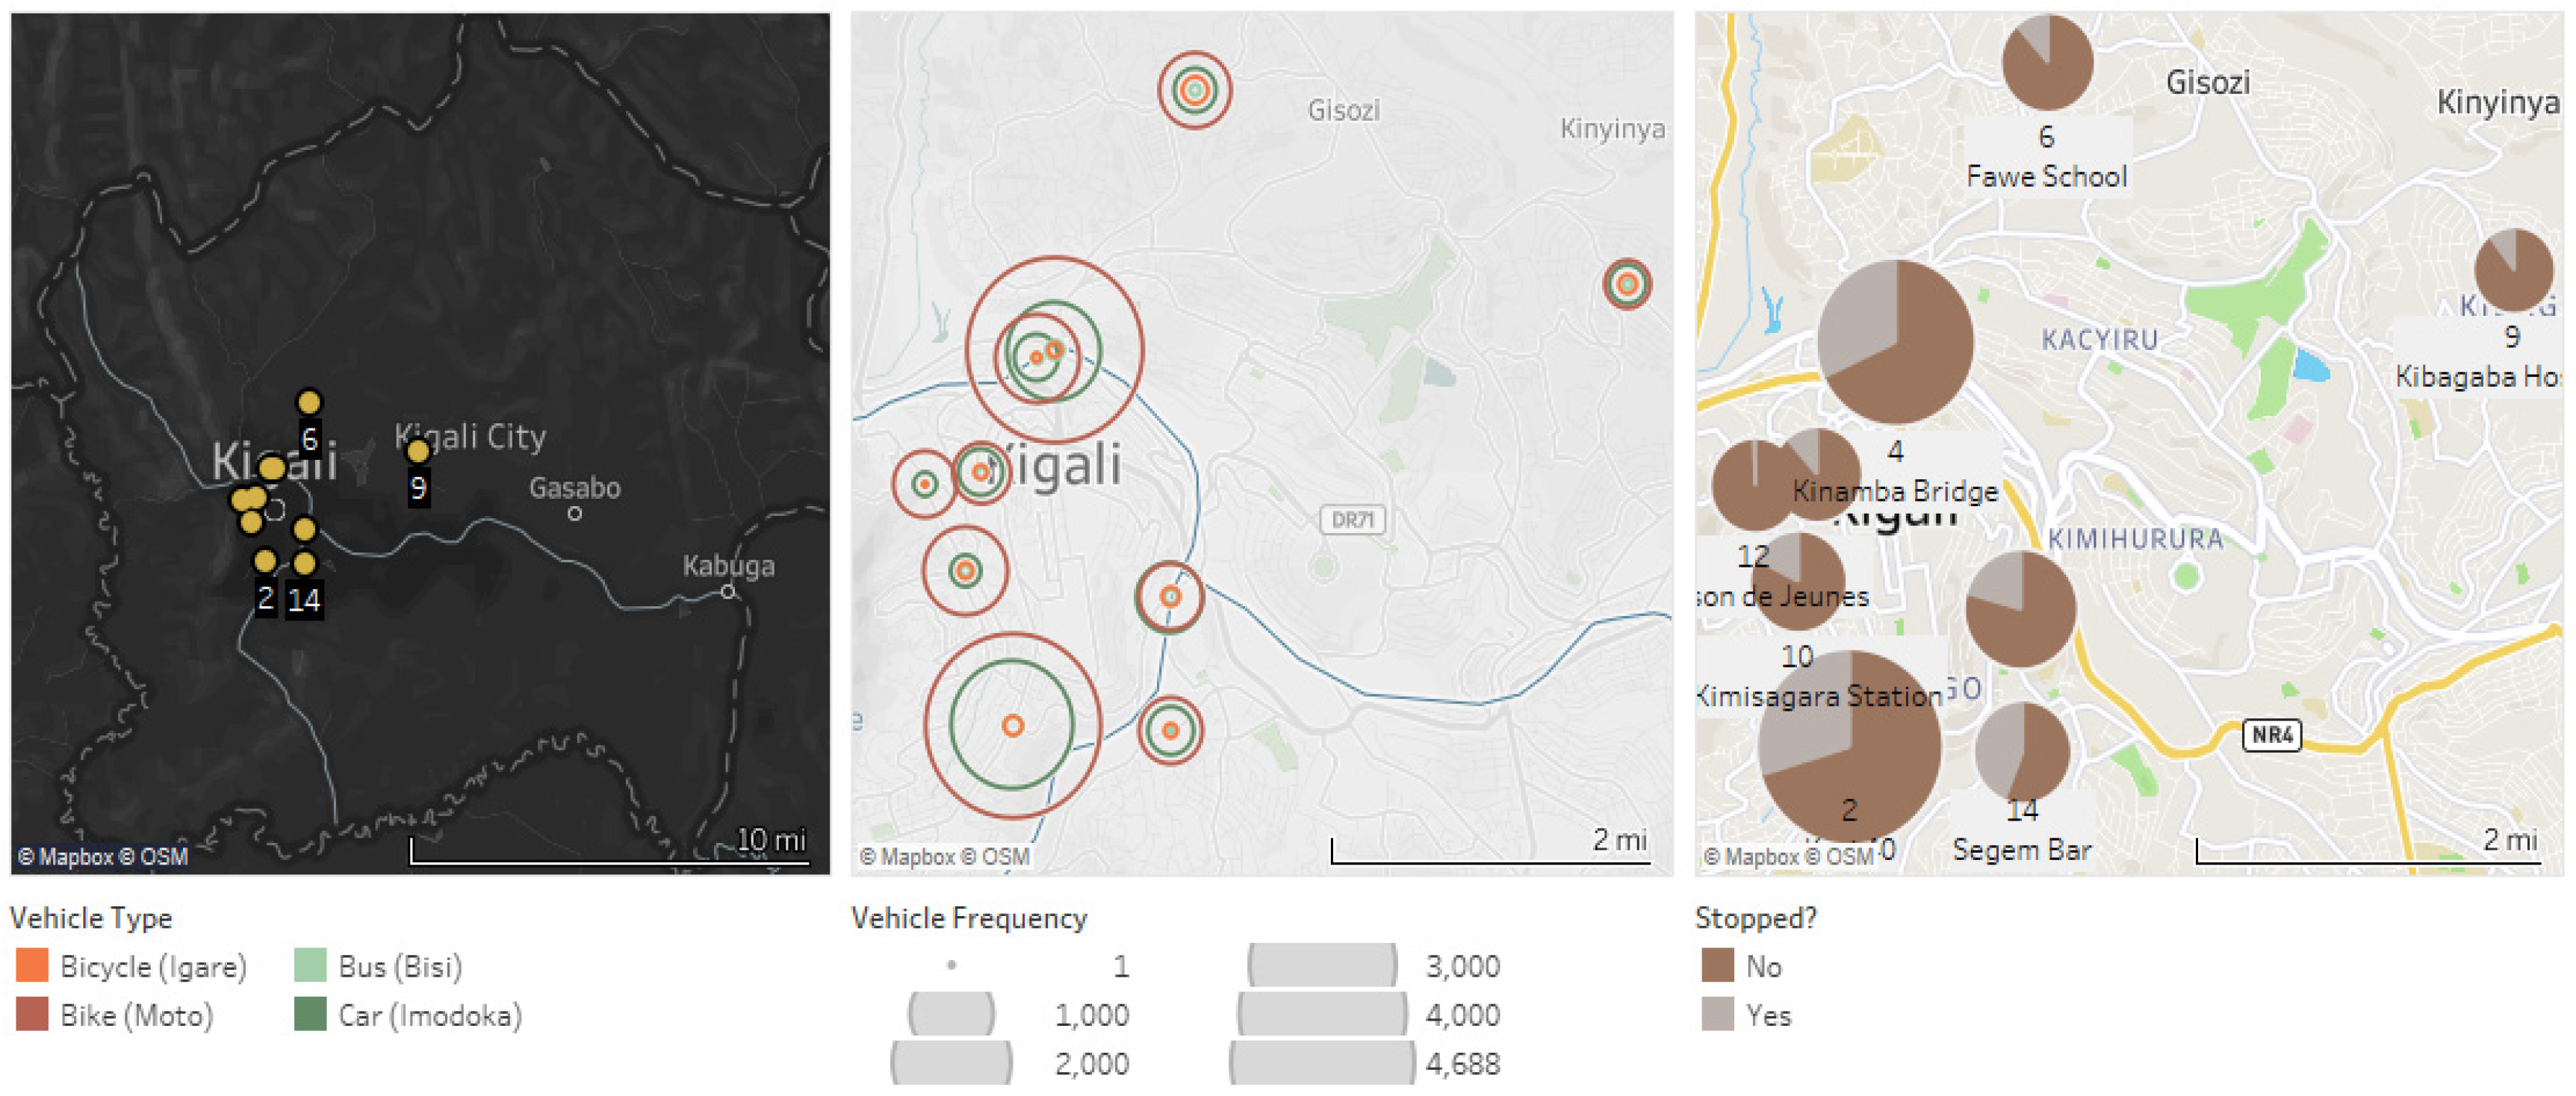Click the Bicycle (Igare) orange legend swatch
2576x1096 pixels.
[x=32, y=966]
